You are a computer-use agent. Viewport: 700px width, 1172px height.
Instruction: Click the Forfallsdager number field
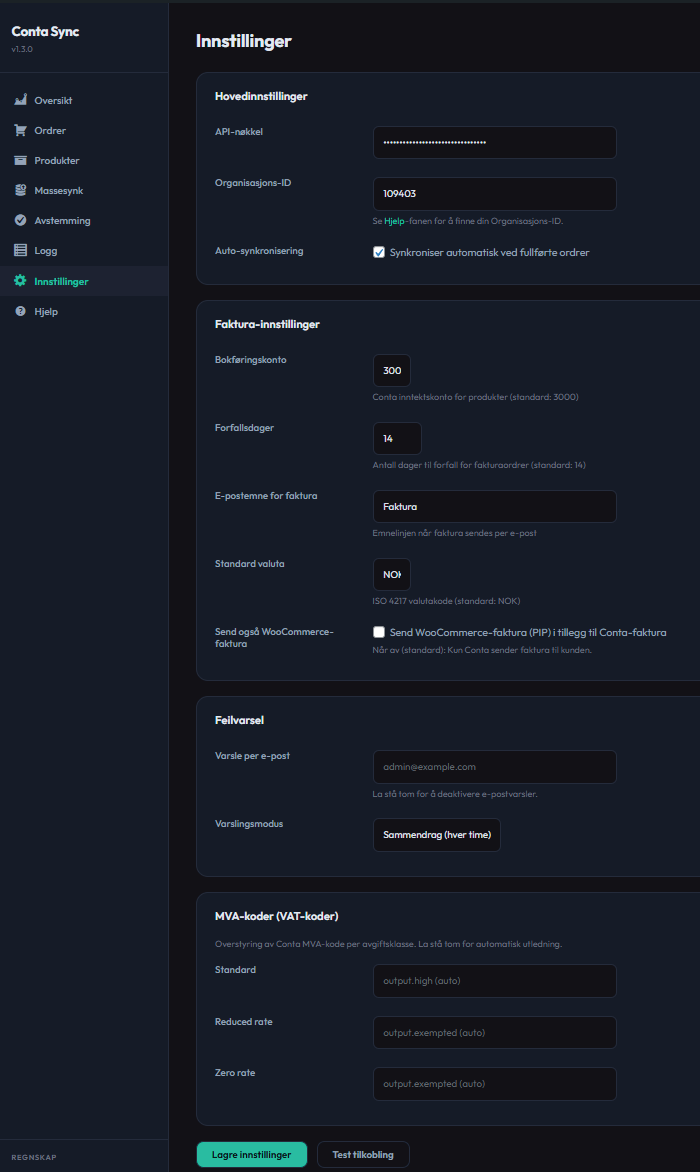[397, 439]
